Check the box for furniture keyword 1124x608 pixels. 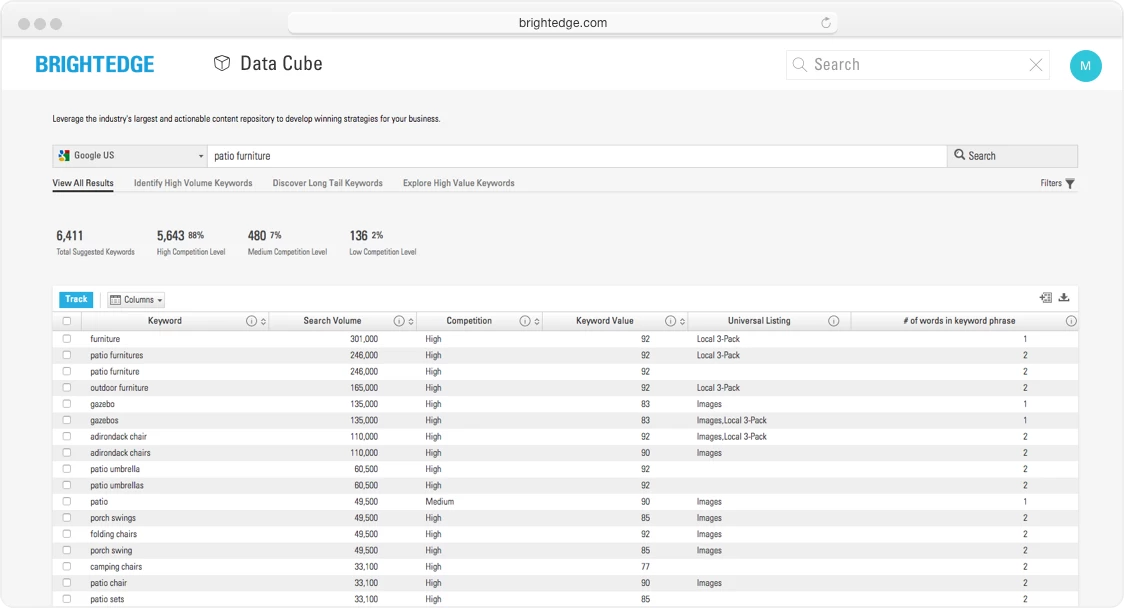pos(67,338)
